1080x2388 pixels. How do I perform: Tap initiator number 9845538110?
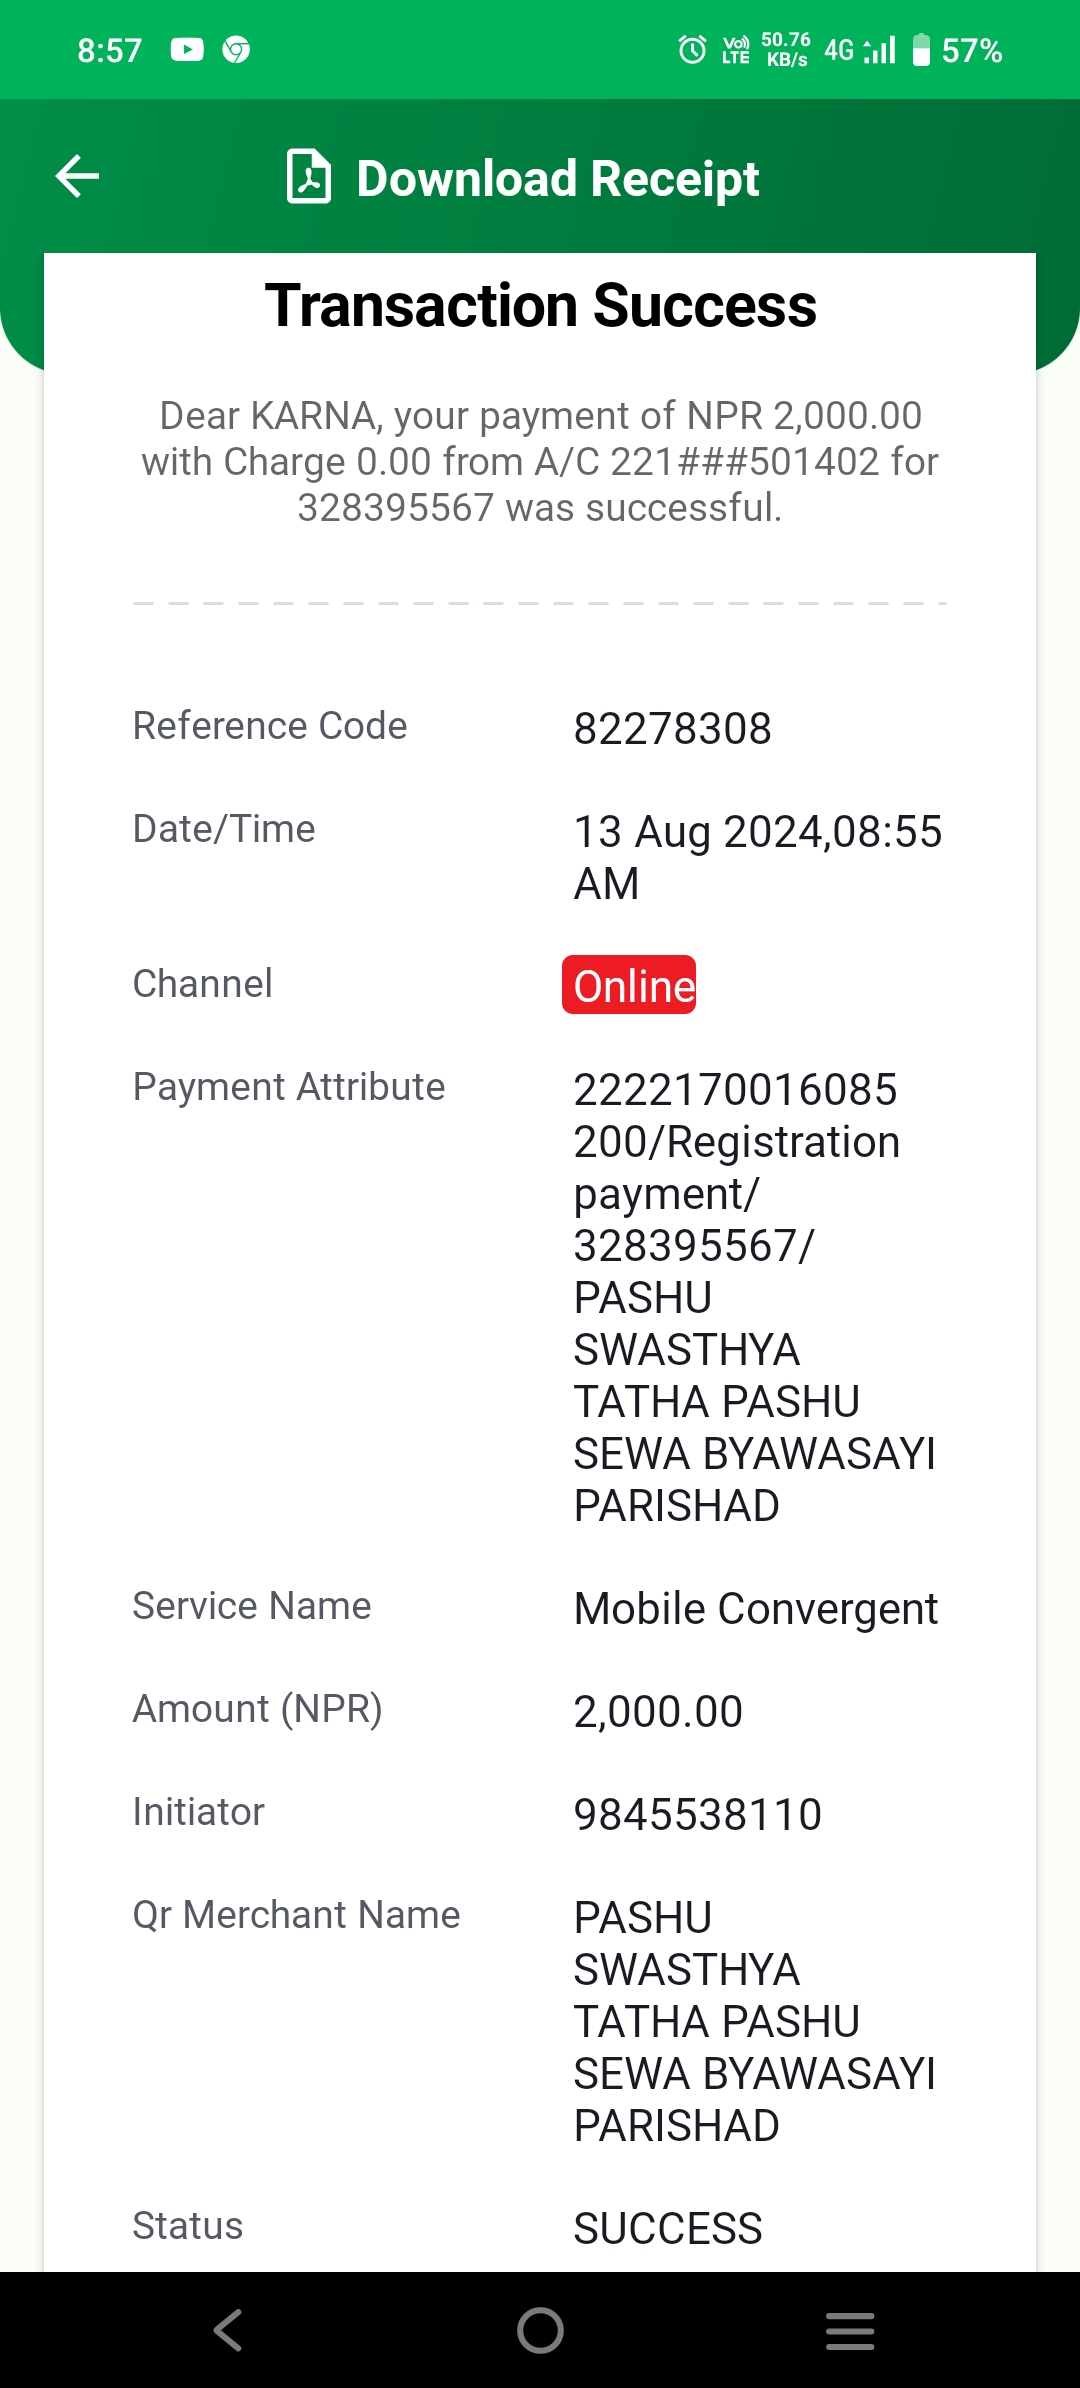coord(697,1814)
